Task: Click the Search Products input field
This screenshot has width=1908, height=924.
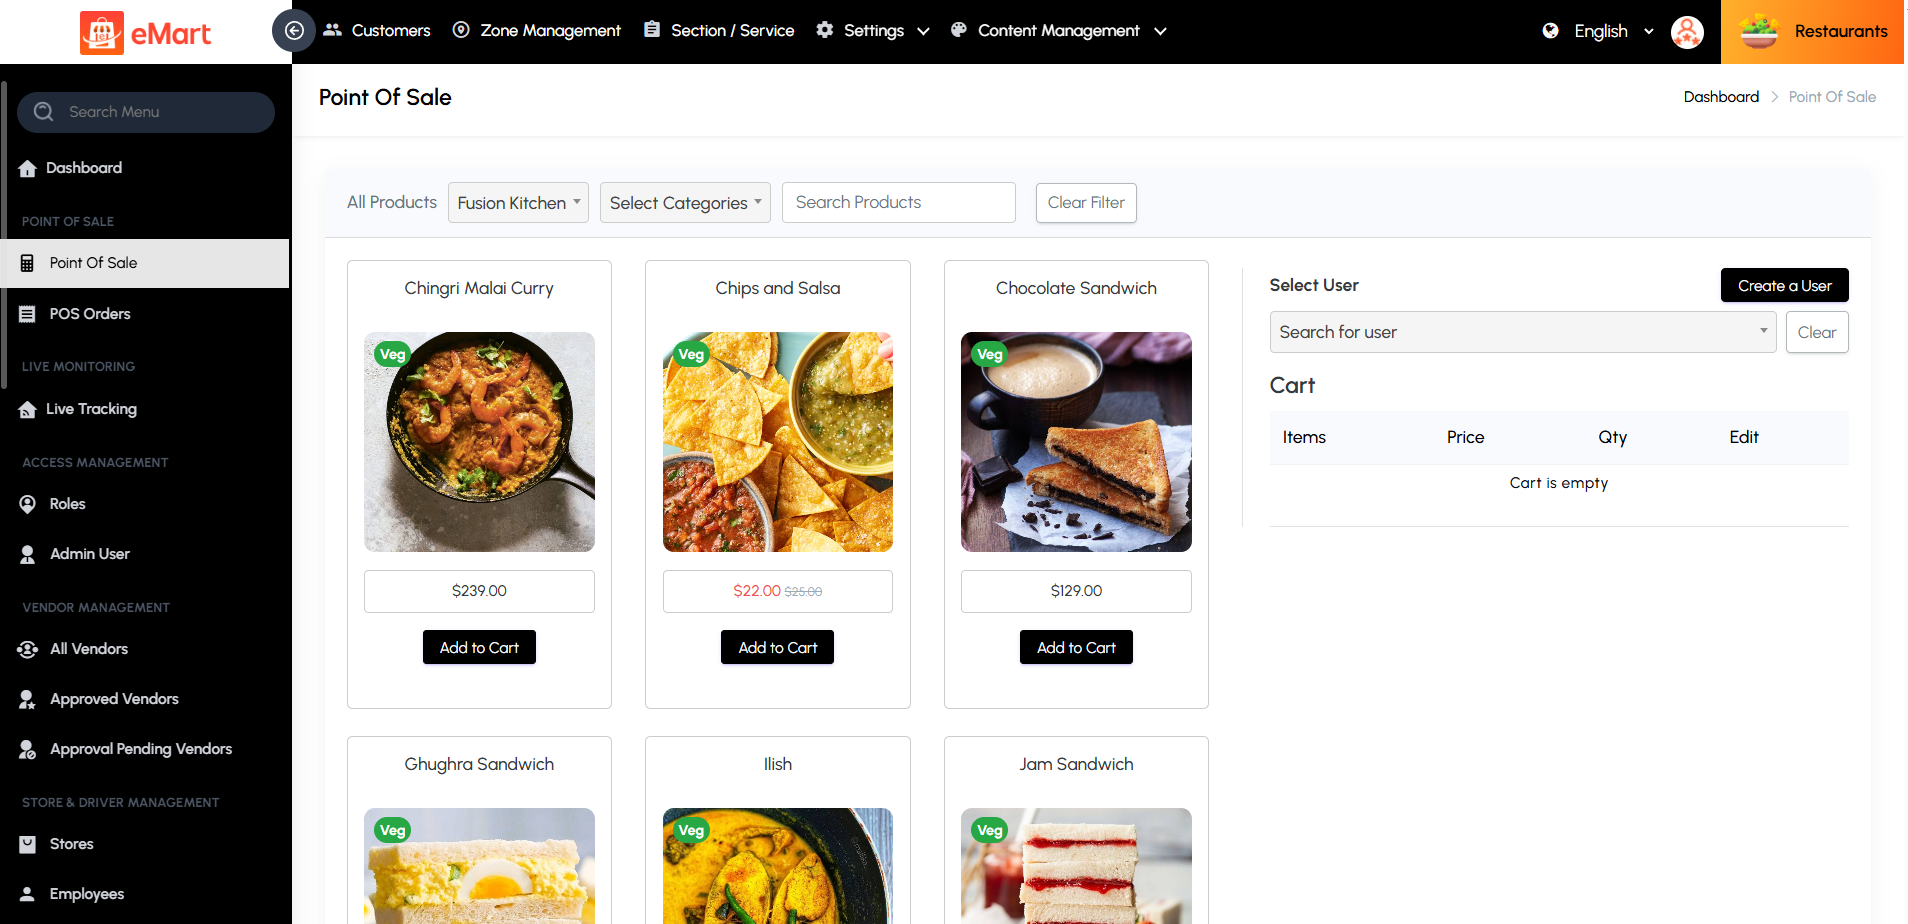Action: (x=899, y=203)
